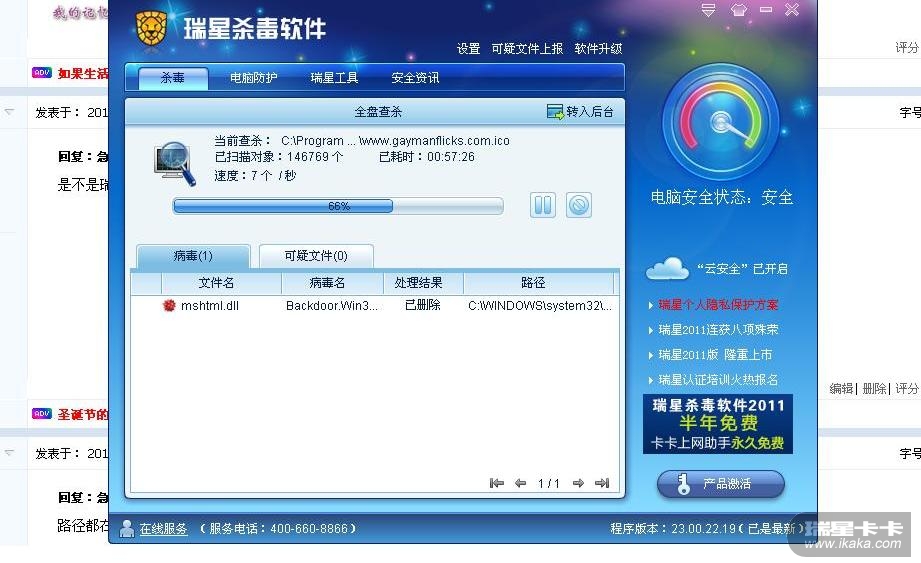Click the 产品激活 activation button
The image size is (921, 563).
point(721,484)
